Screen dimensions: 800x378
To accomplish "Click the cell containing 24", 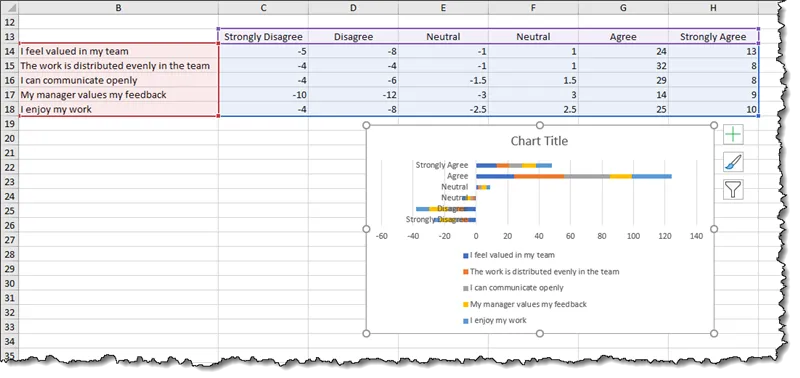I will pos(623,51).
